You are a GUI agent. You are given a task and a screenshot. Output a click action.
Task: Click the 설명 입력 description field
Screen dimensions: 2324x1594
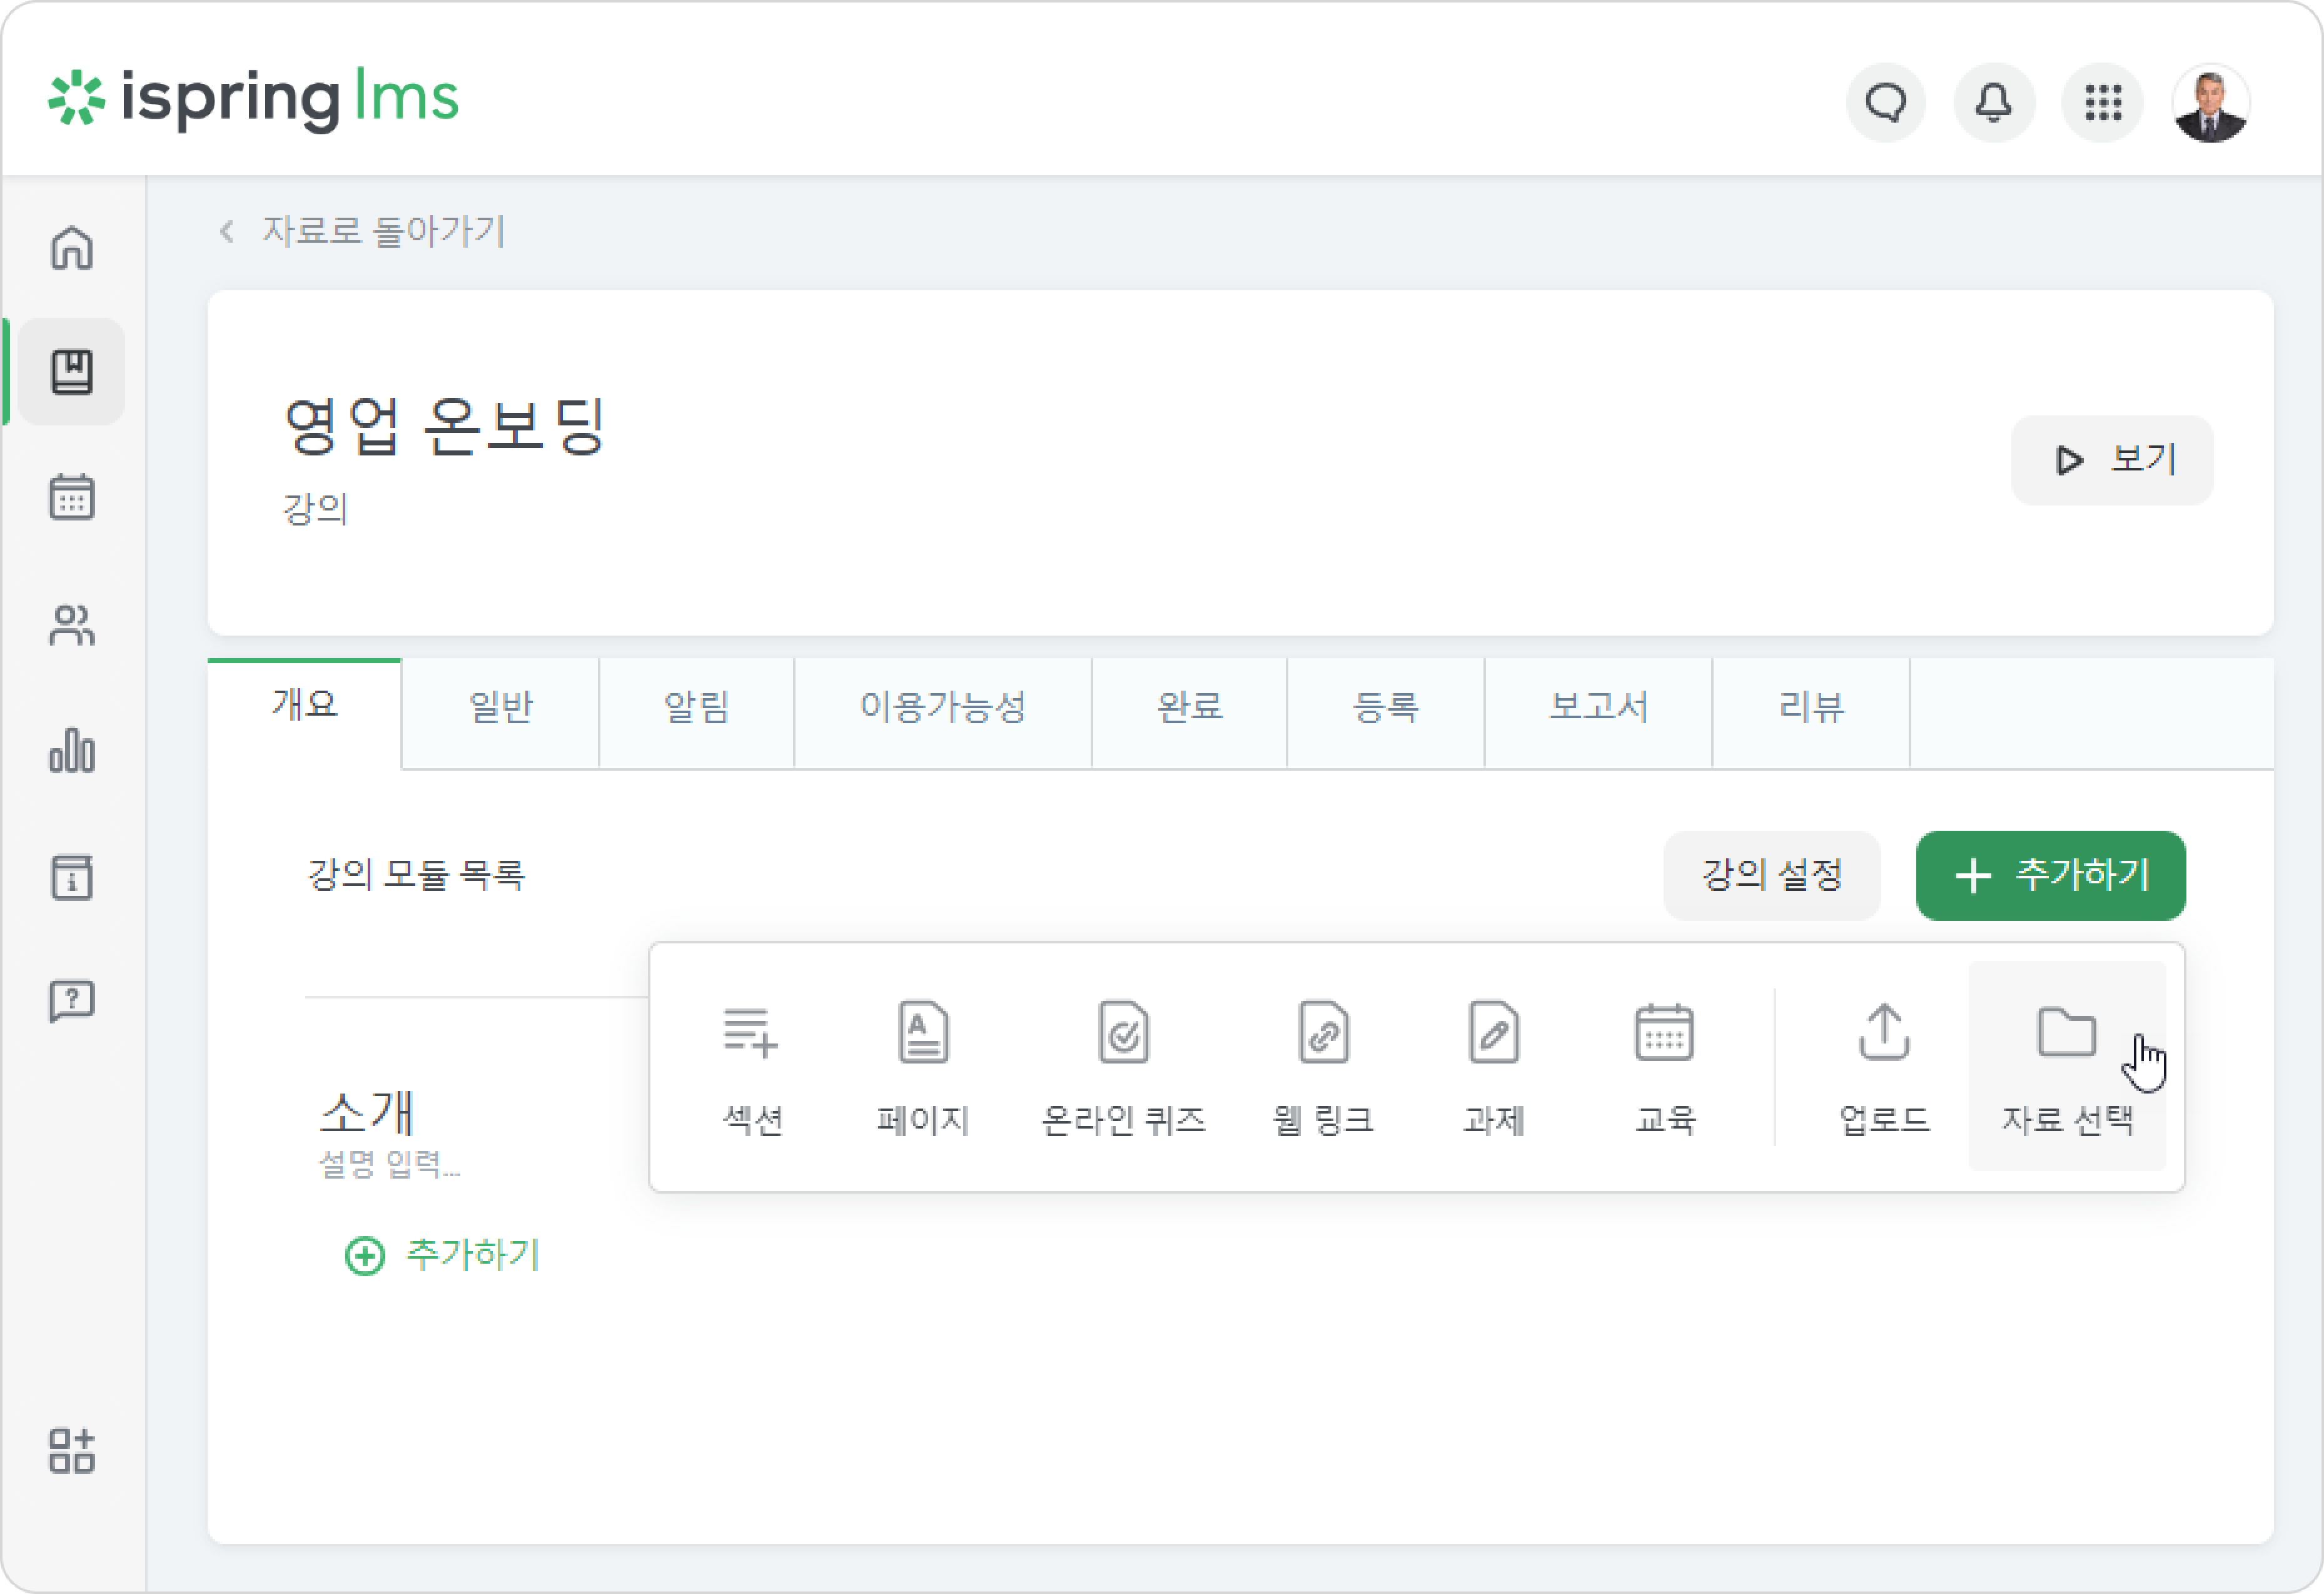389,1164
